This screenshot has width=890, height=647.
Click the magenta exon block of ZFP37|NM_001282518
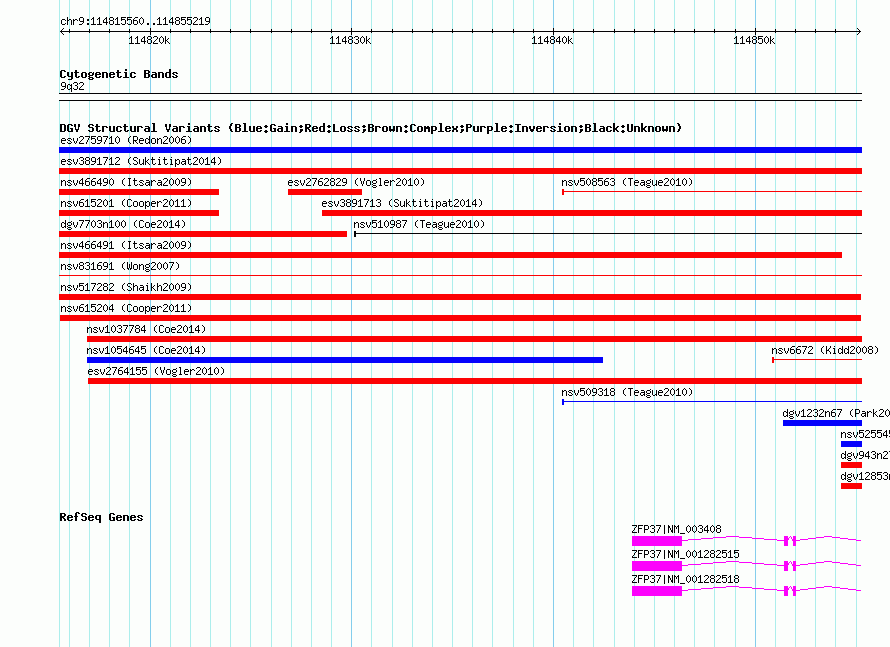coord(657,591)
